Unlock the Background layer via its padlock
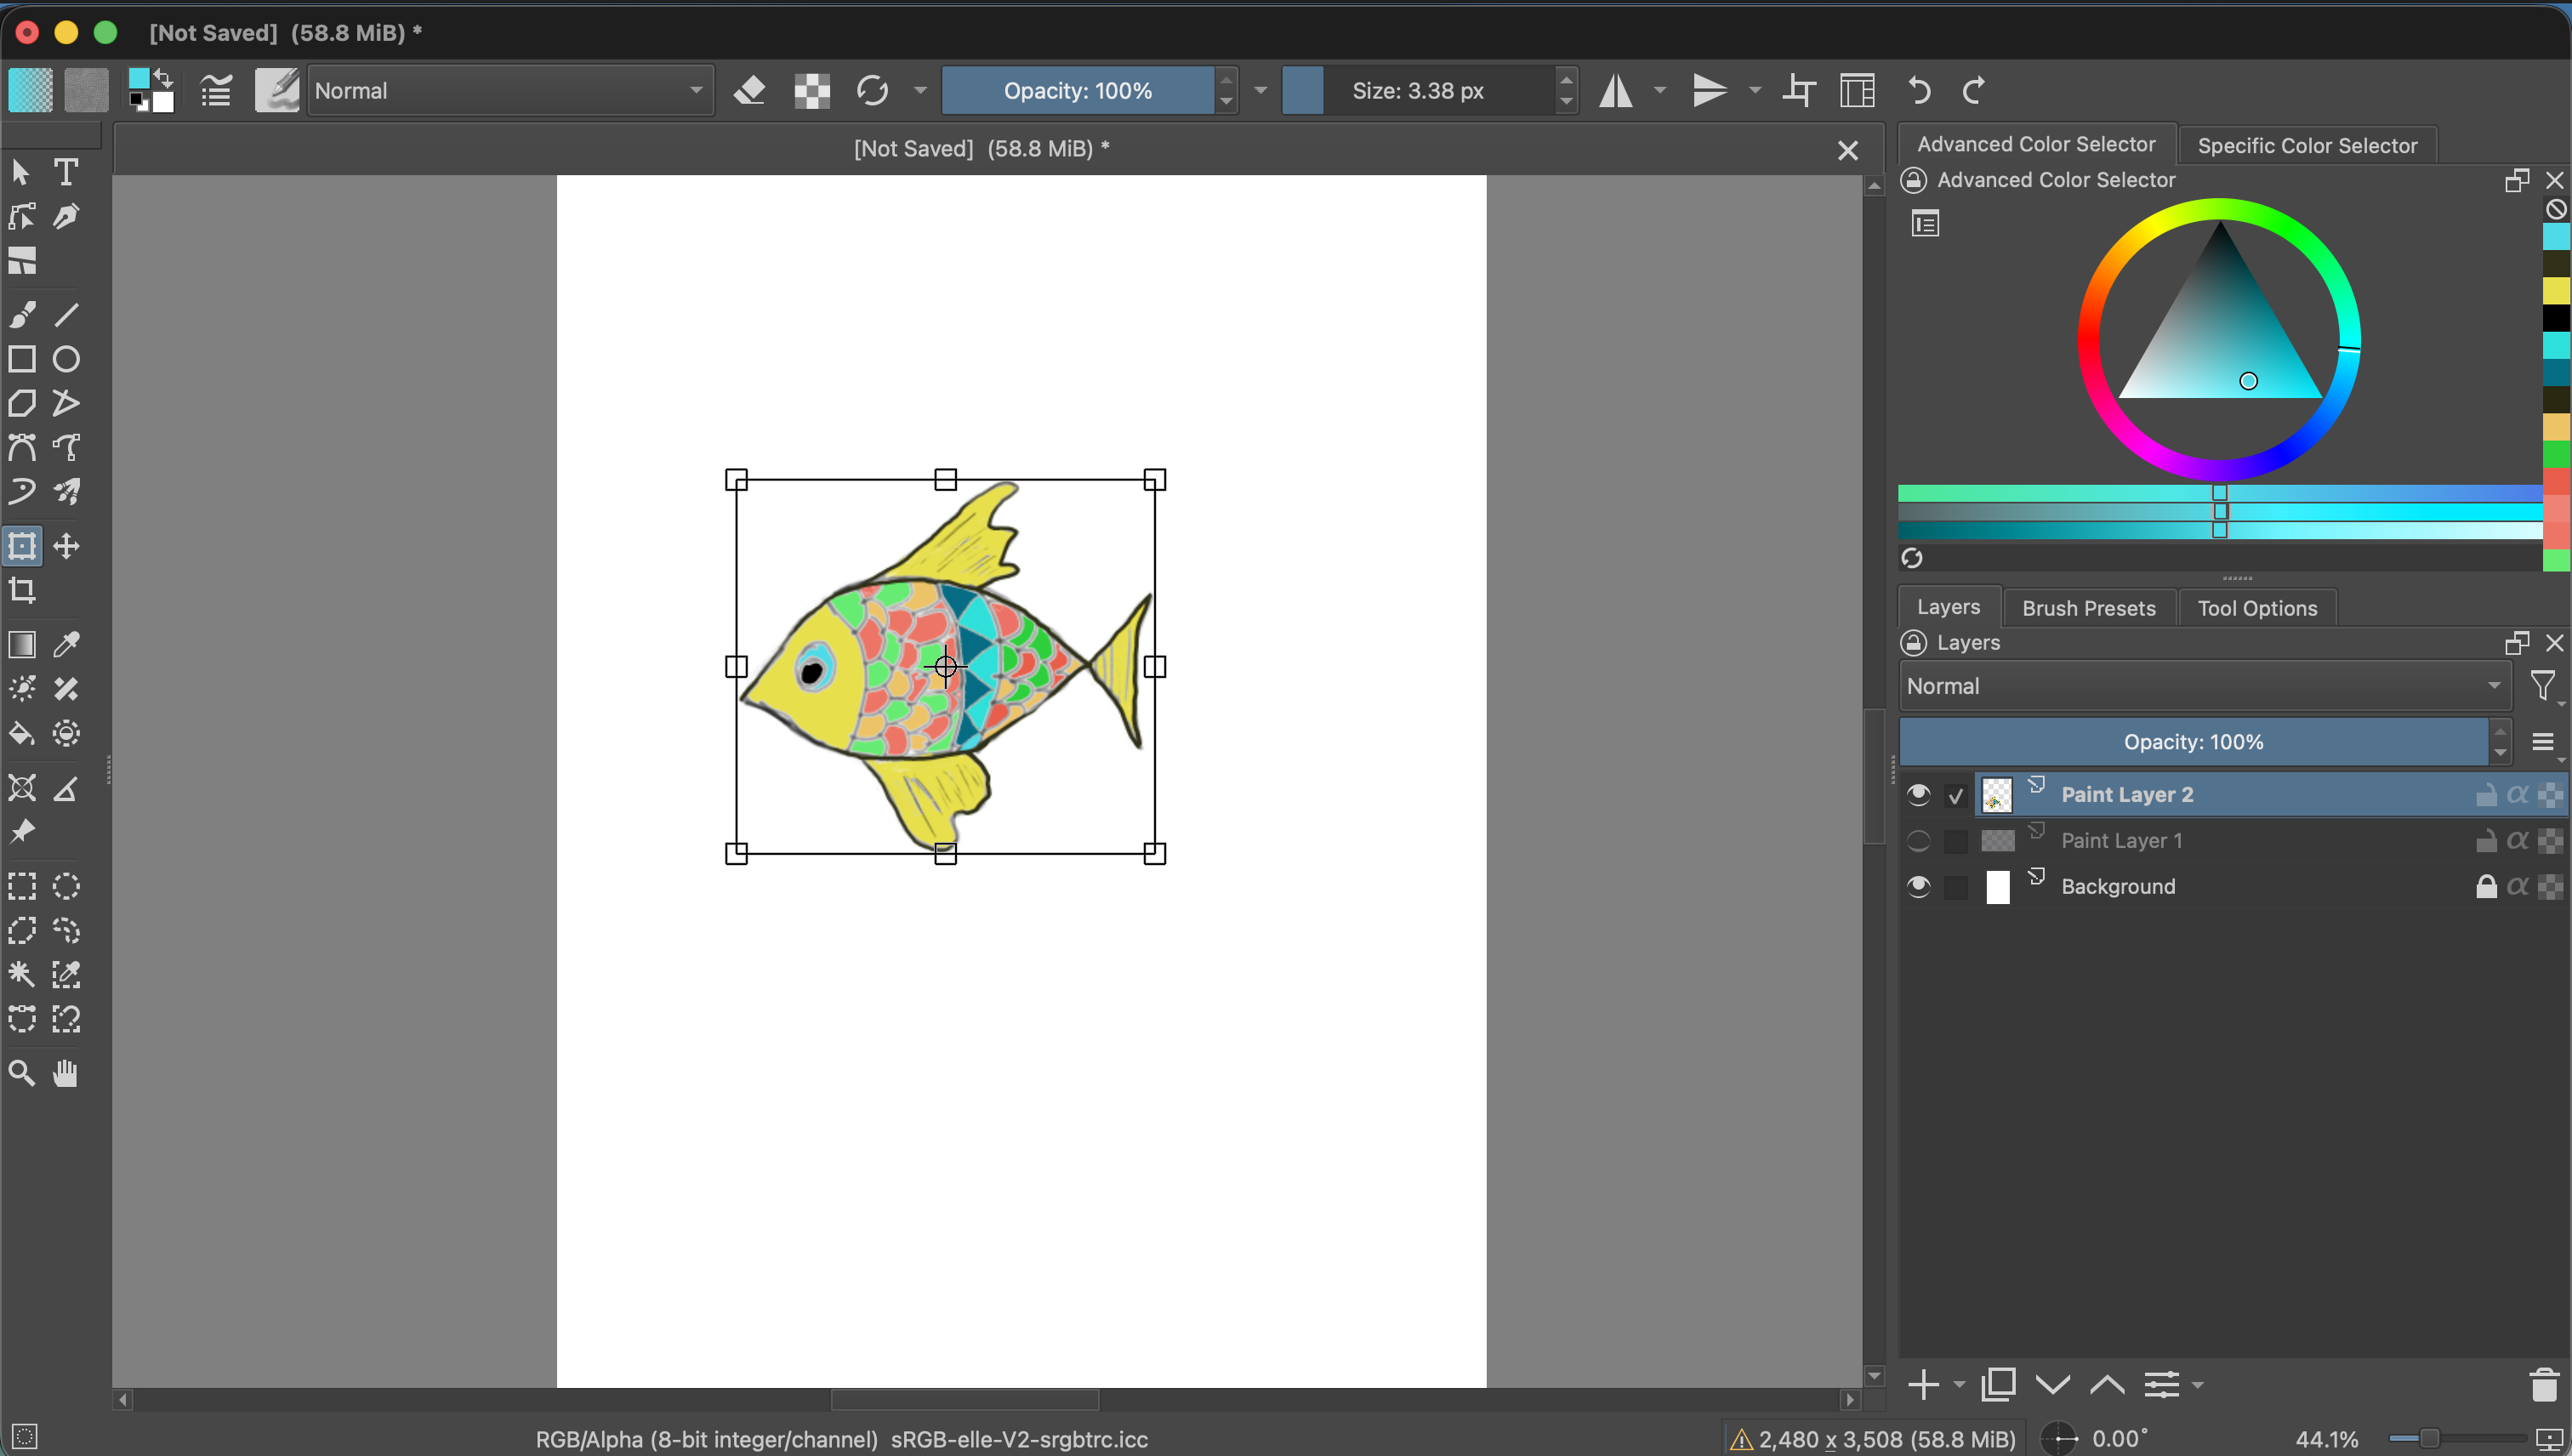Screen dimensions: 2572x1456 click(2486, 887)
